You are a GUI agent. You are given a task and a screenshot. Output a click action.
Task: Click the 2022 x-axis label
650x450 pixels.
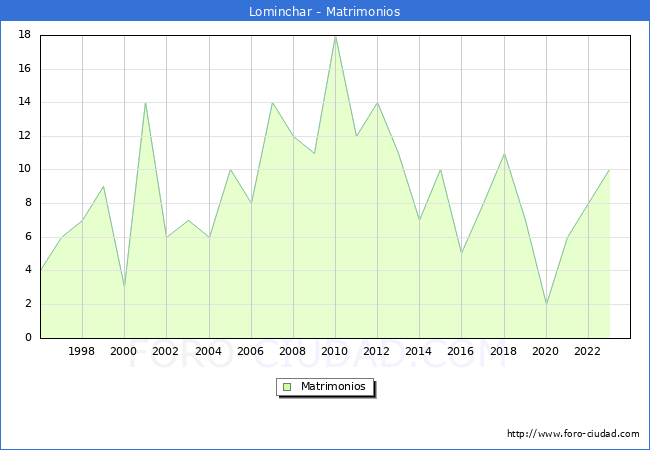pyautogui.click(x=588, y=351)
